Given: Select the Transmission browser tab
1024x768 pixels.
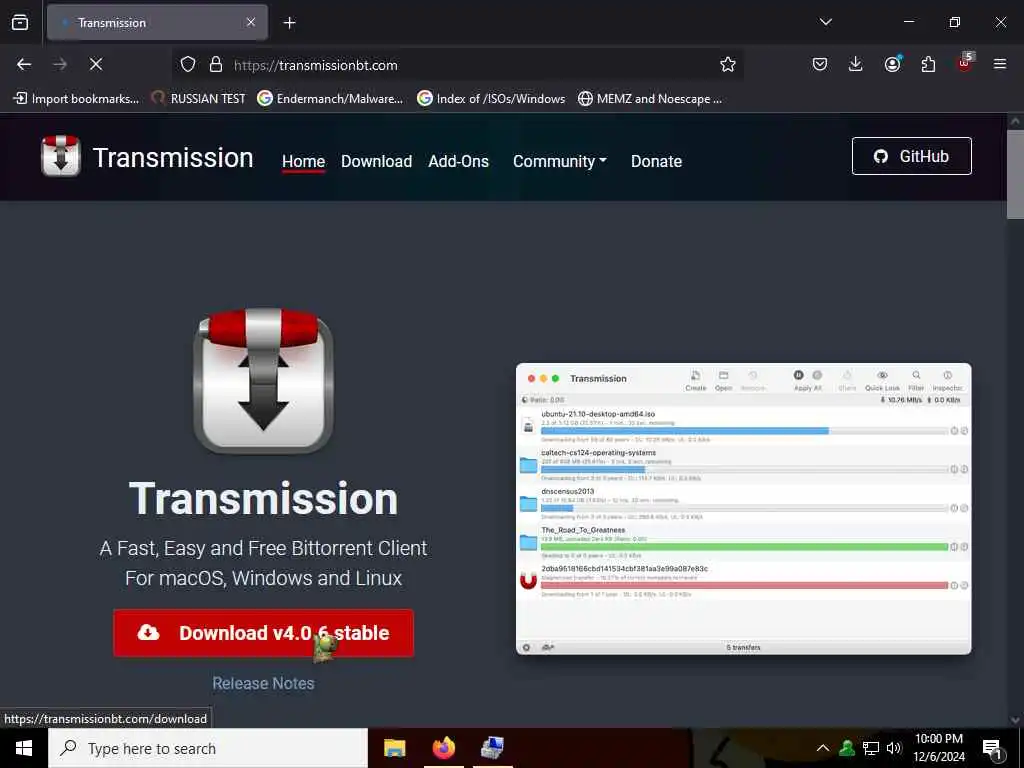Looking at the screenshot, I should click(x=157, y=22).
